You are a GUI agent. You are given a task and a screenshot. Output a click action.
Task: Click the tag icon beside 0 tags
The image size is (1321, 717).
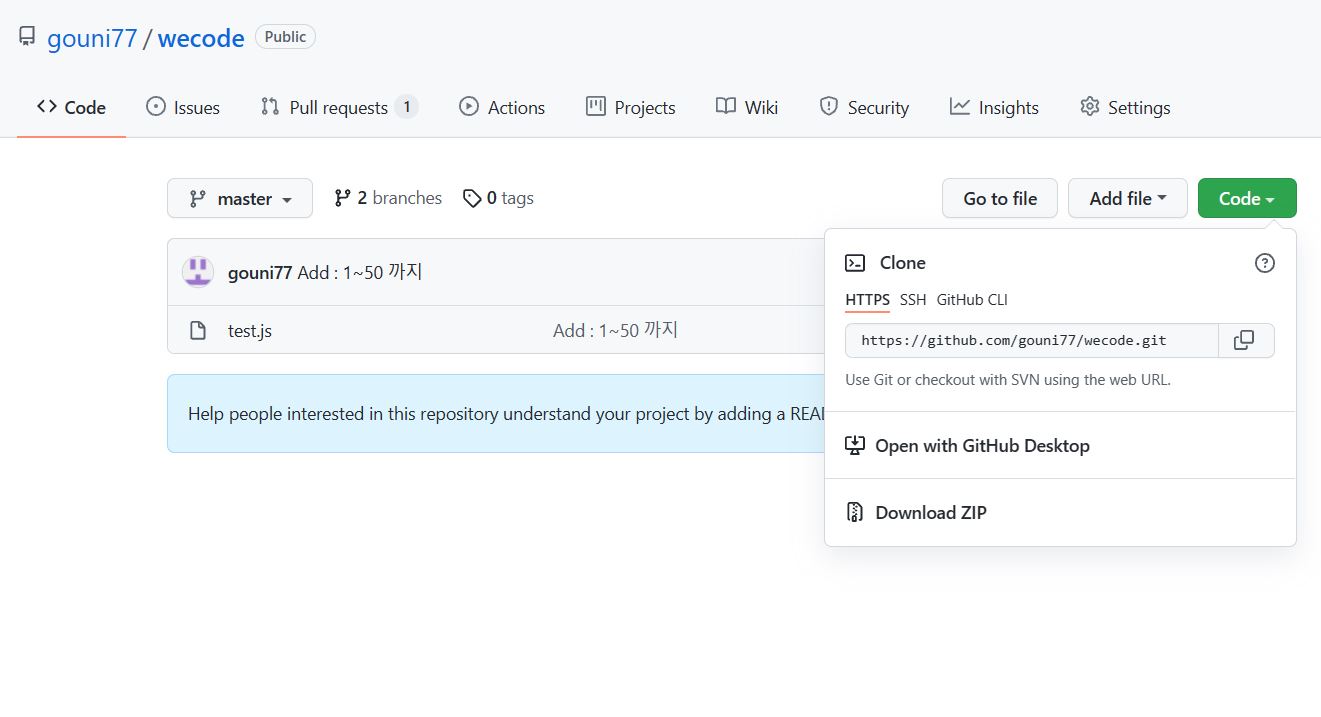pos(472,198)
